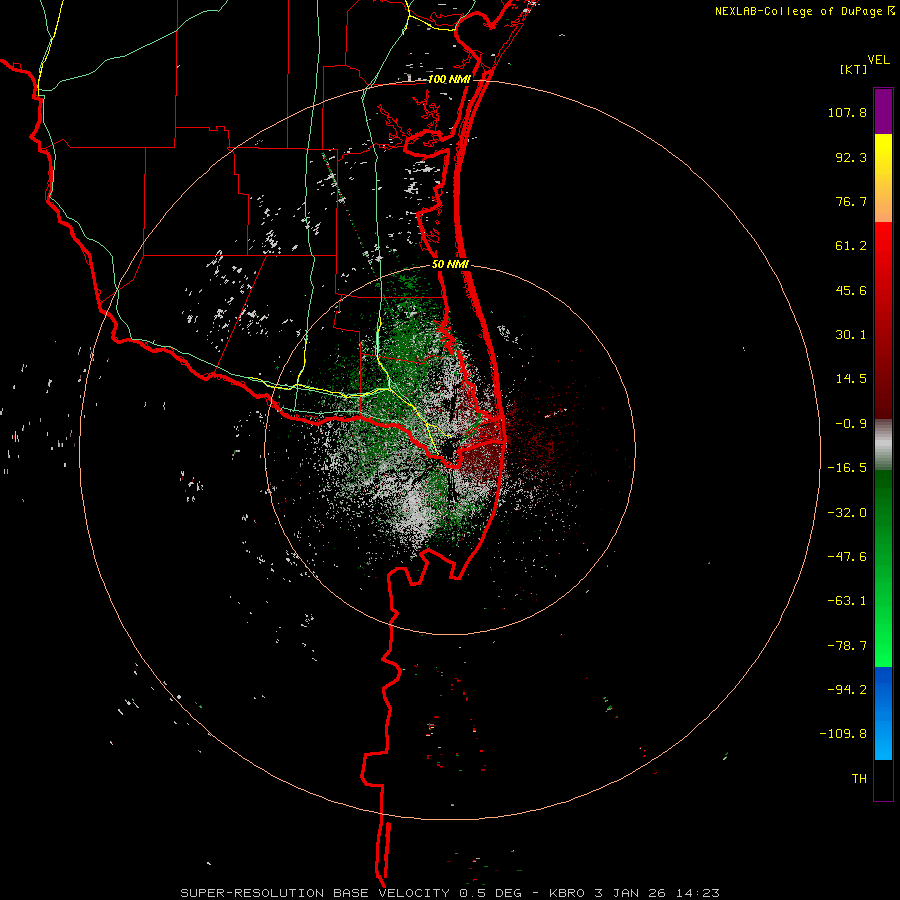Click the TH legend label

pyautogui.click(x=859, y=779)
